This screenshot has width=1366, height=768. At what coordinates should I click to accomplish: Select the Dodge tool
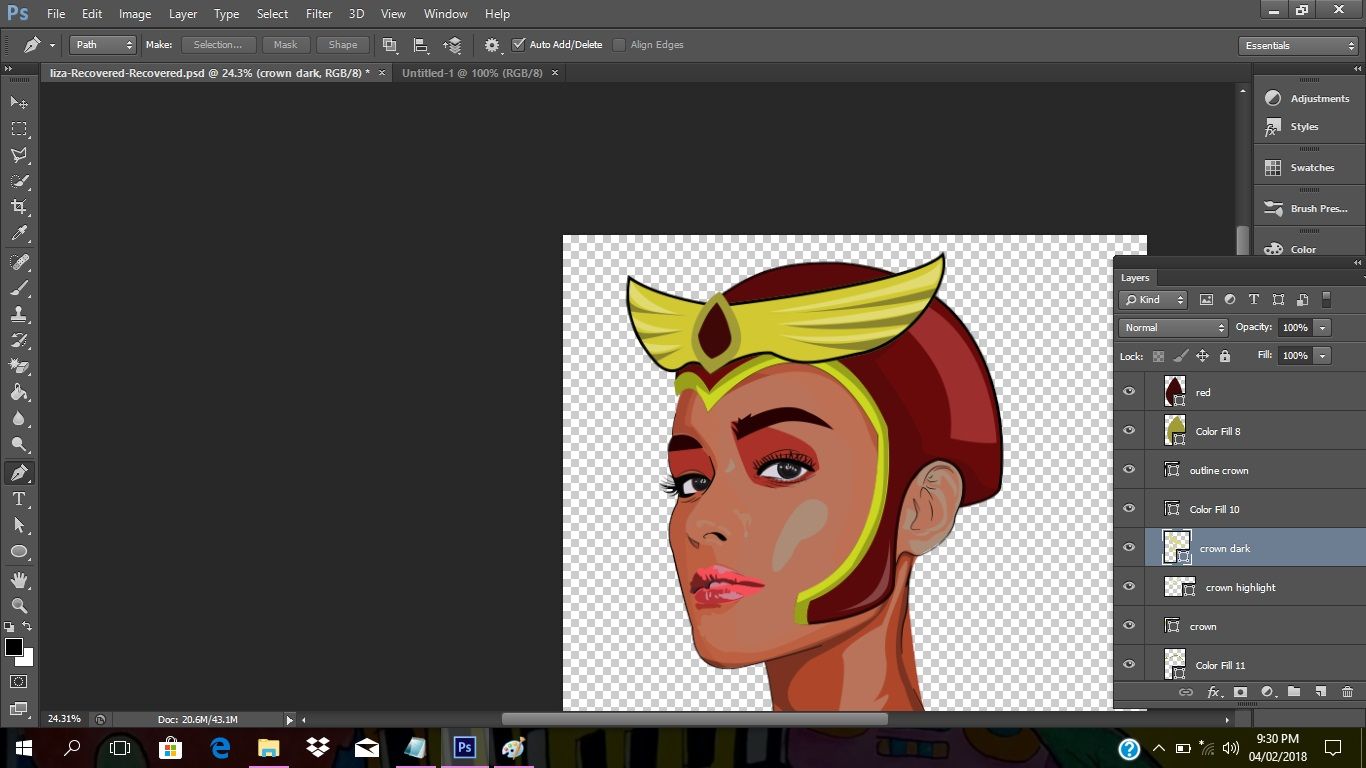point(19,444)
